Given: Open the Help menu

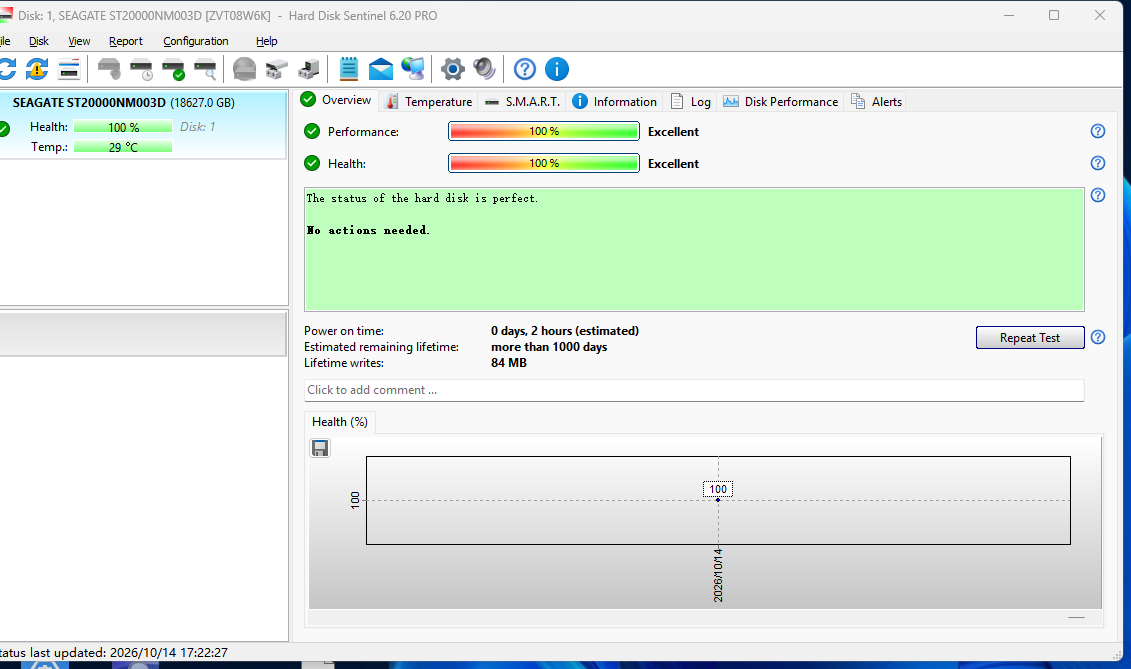Looking at the screenshot, I should point(267,41).
